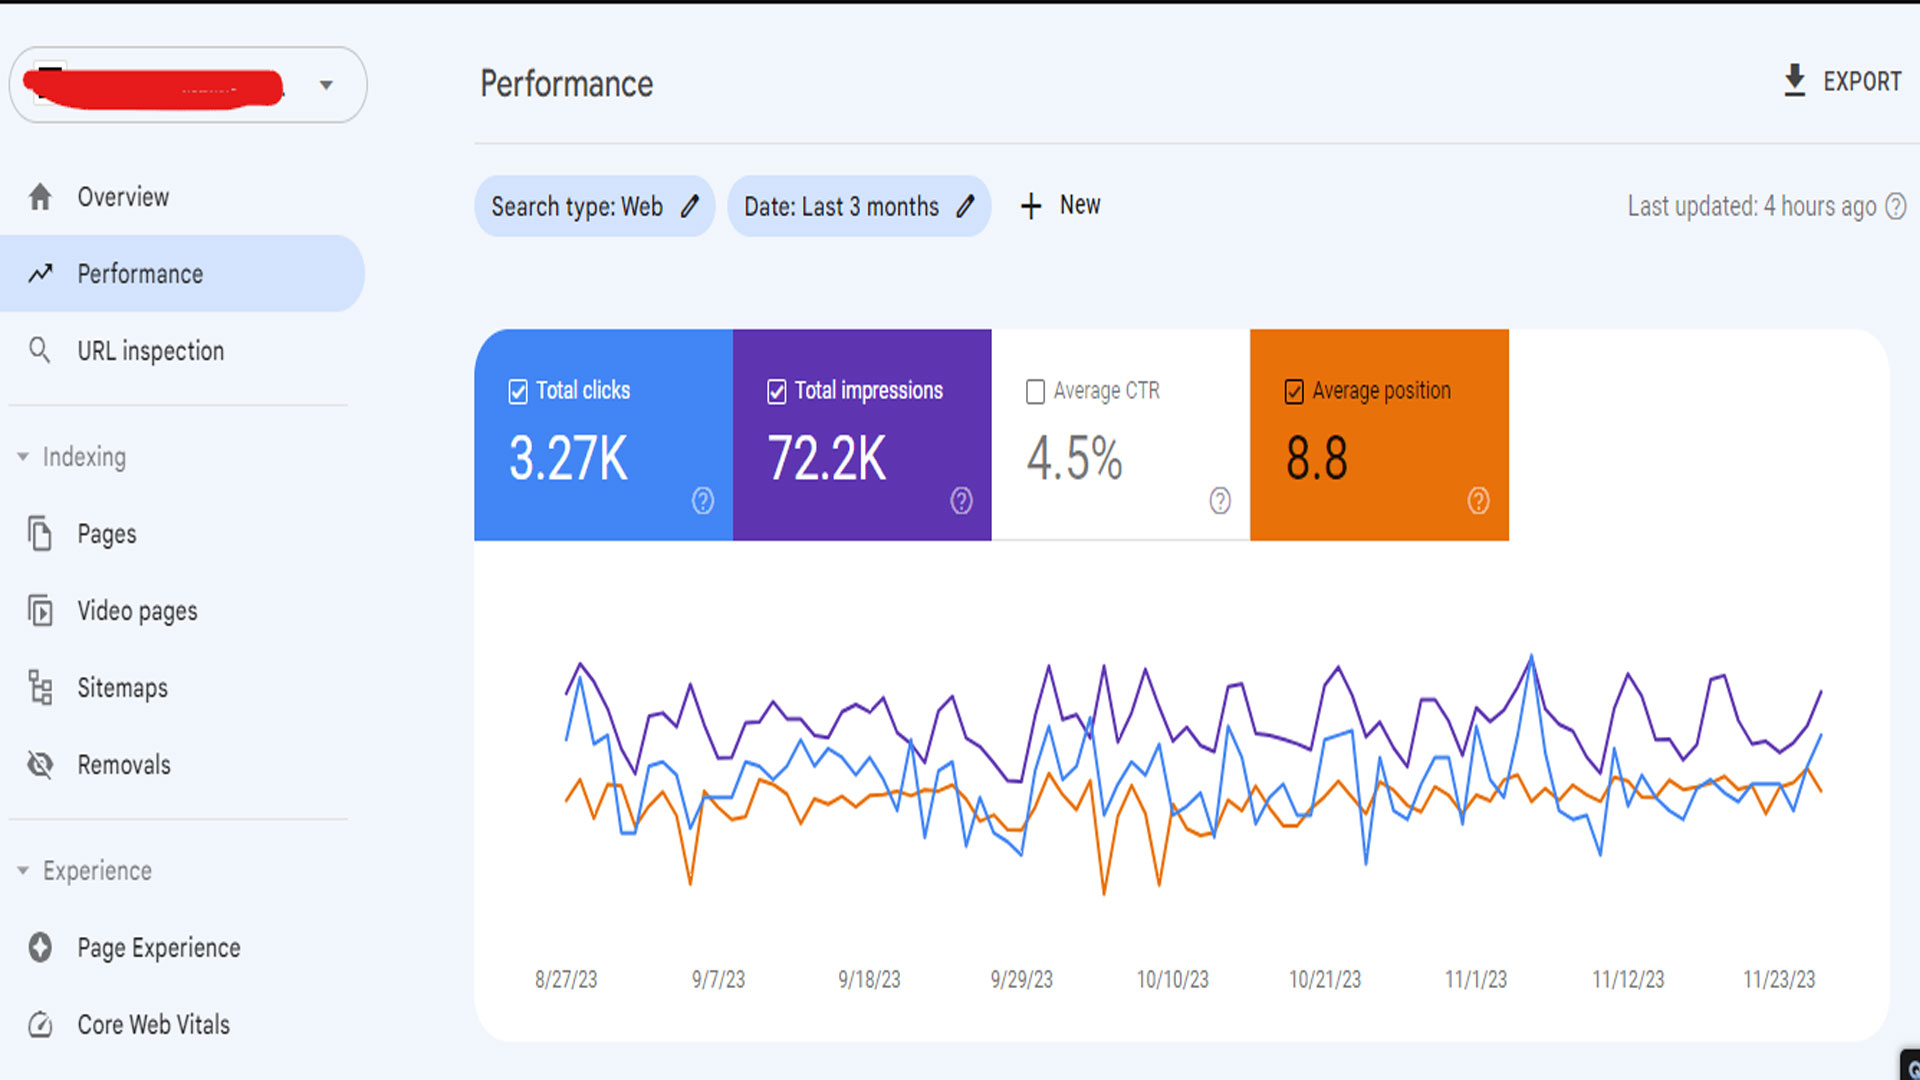
Task: Uncheck the Average position checkbox
Action: click(x=1294, y=391)
